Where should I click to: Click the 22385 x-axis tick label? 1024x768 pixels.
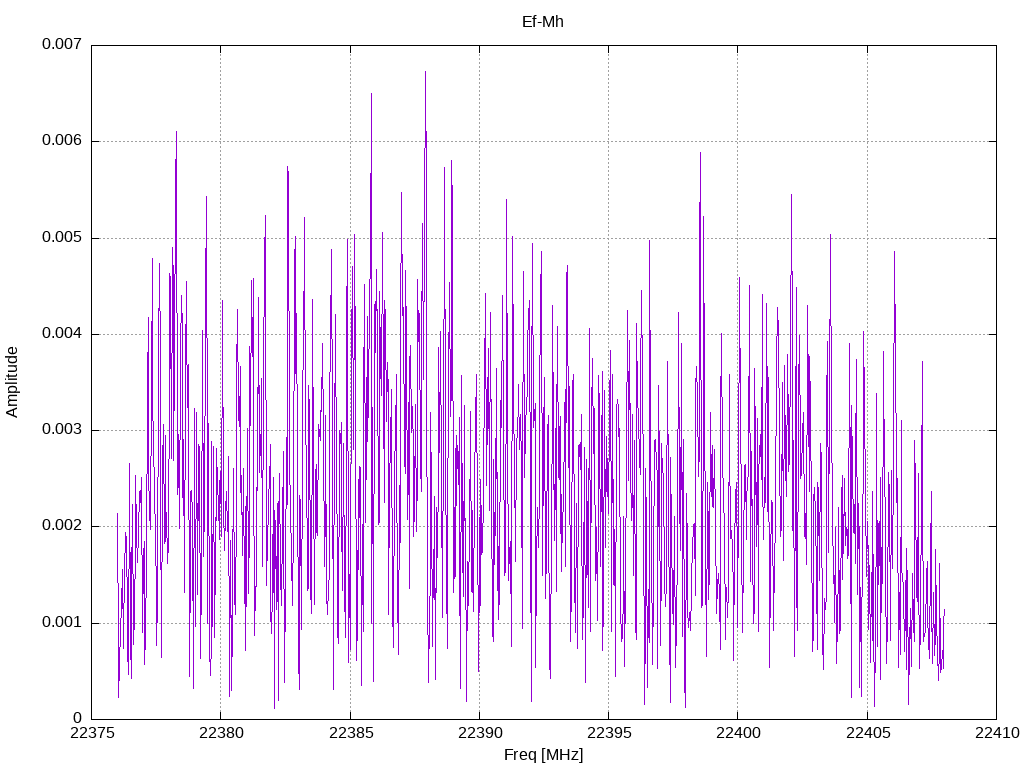351,733
